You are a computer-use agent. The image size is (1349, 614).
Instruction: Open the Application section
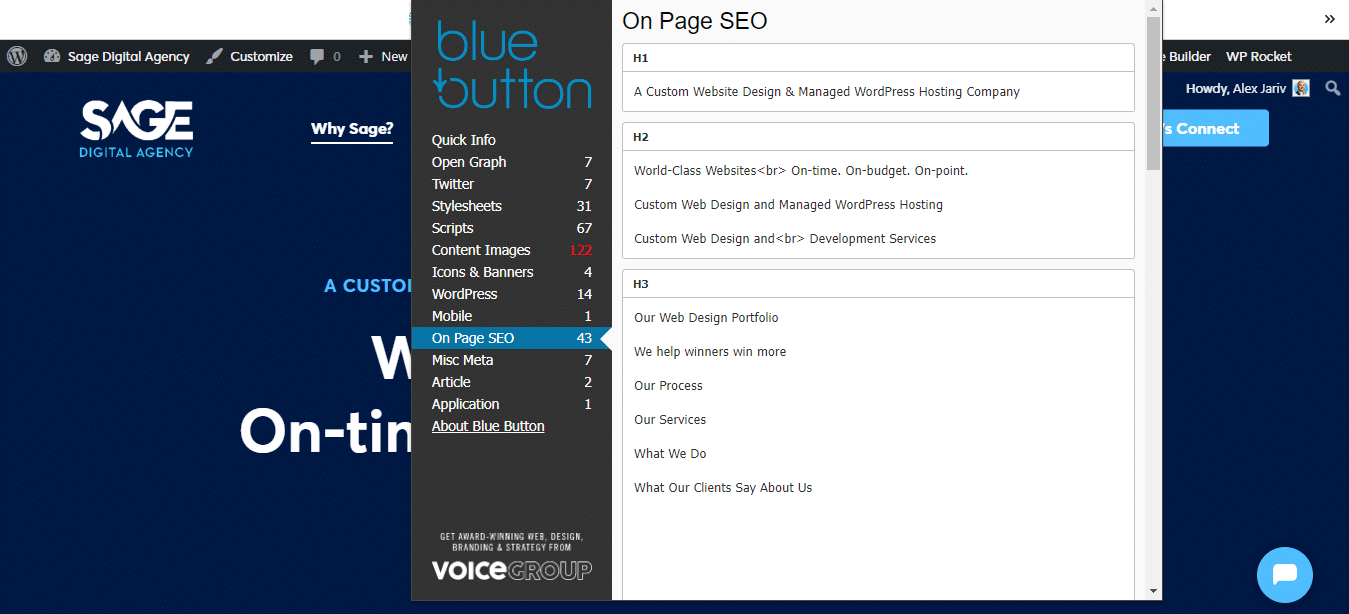[x=512, y=404]
